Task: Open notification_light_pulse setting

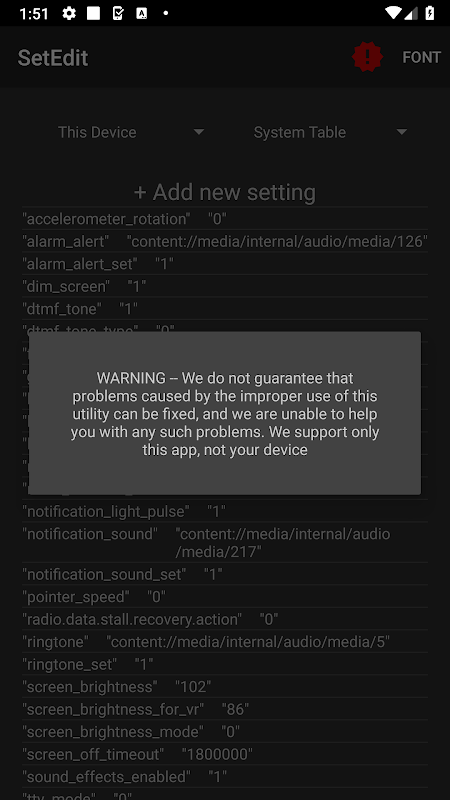Action: click(x=224, y=511)
